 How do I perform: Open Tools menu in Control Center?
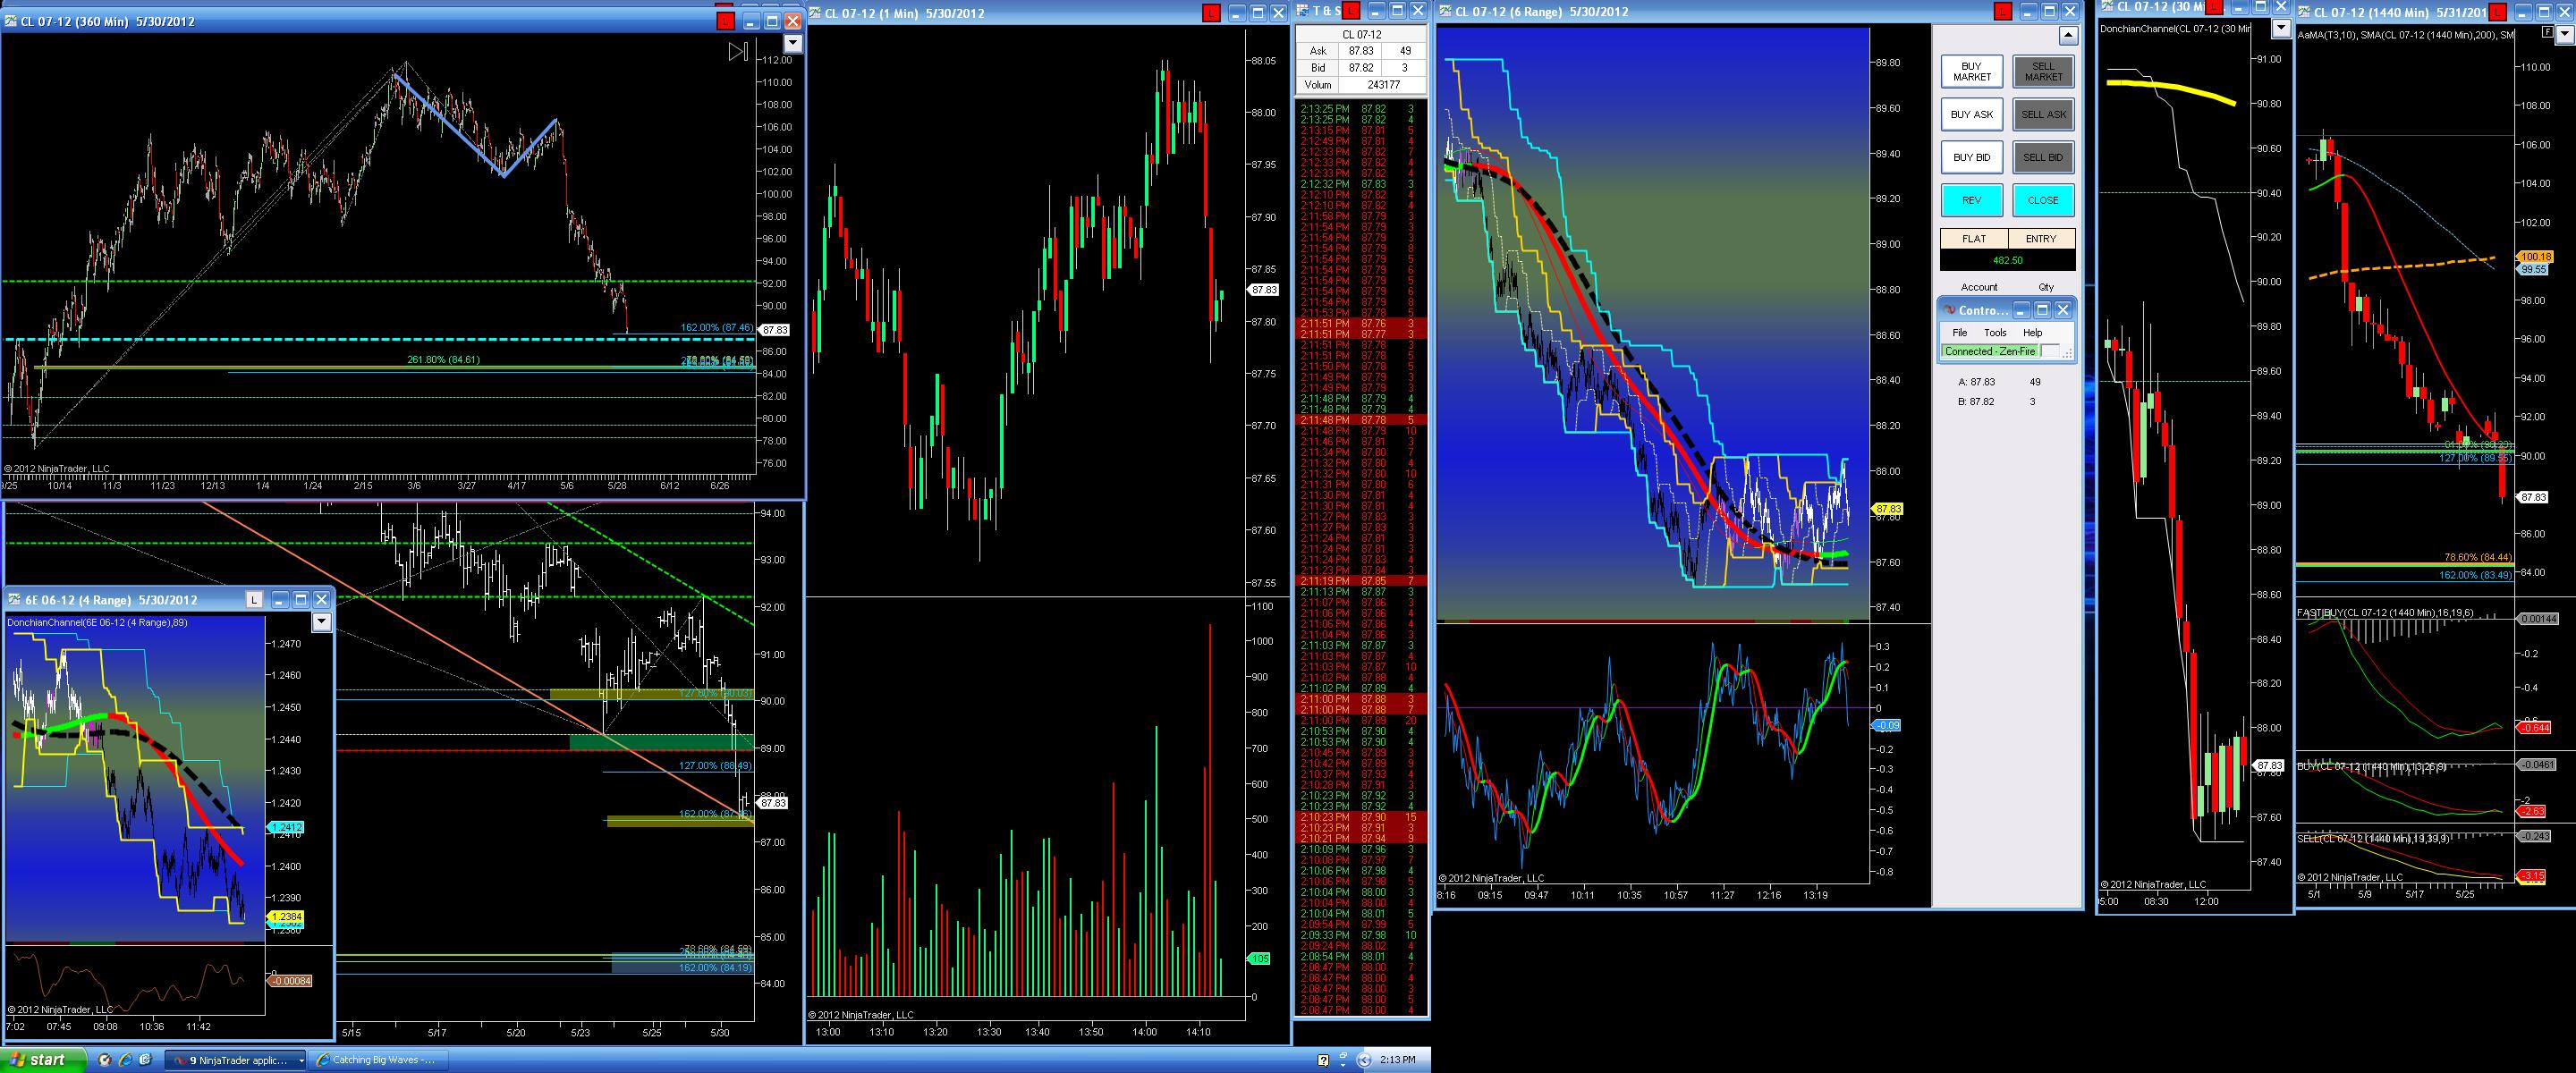coord(1995,333)
